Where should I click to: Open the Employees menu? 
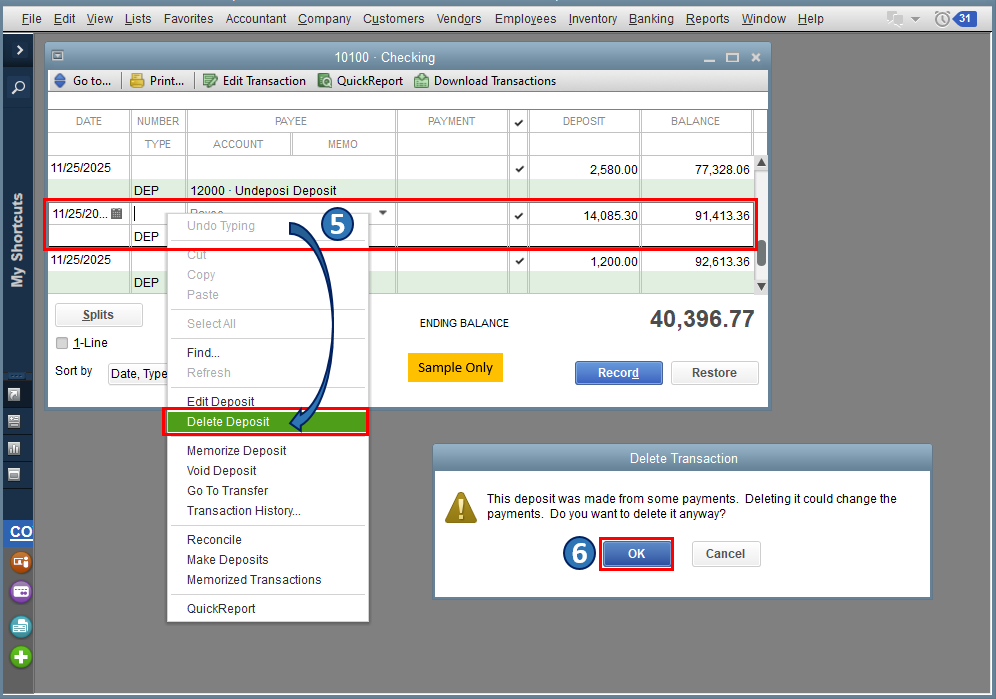(525, 19)
